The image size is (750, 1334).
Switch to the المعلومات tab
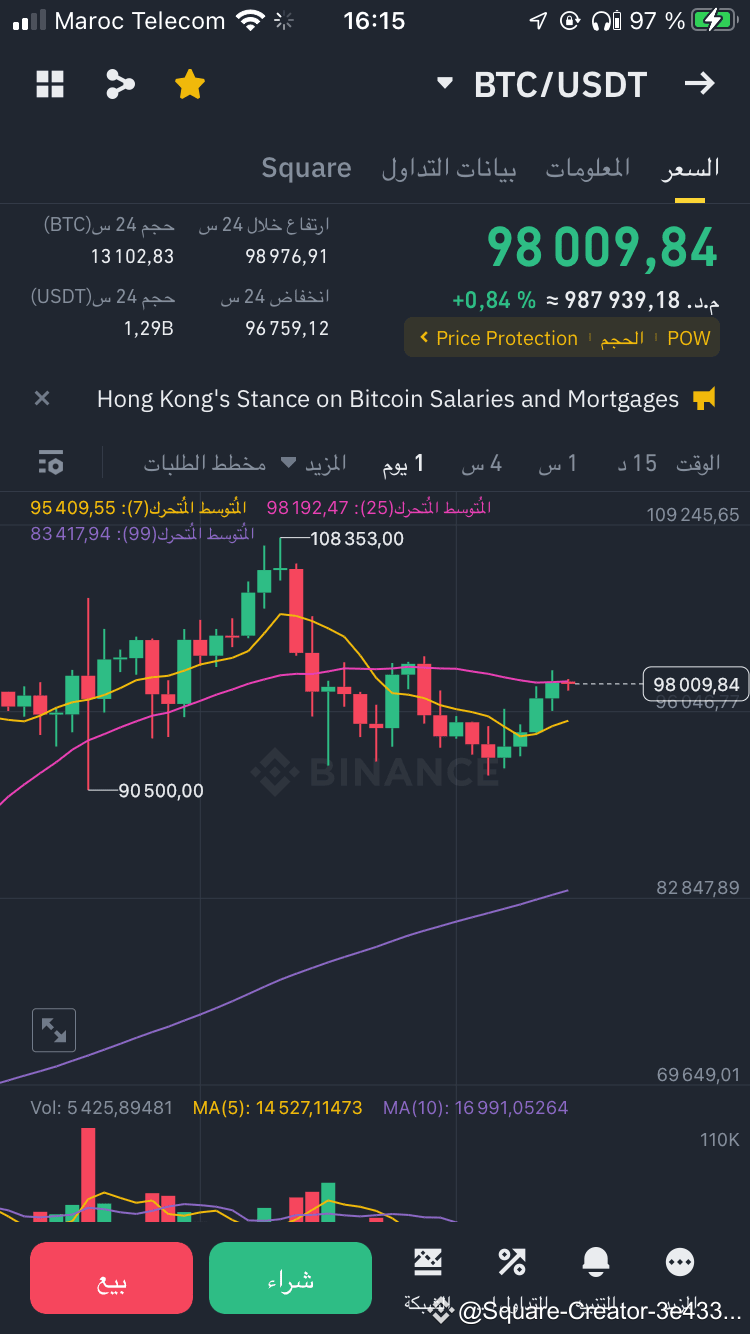point(588,168)
